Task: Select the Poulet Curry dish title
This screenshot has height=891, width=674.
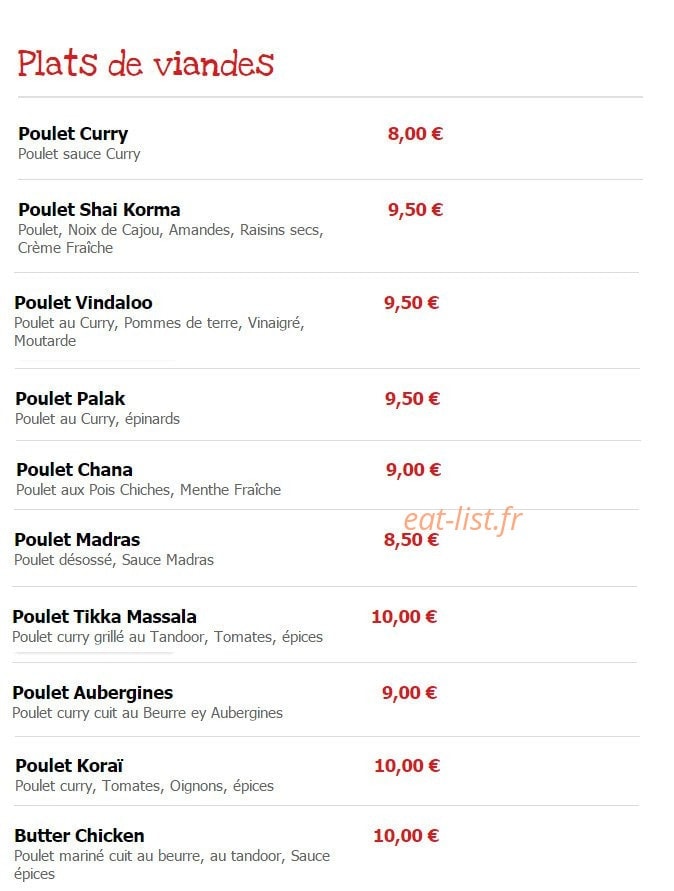Action: coord(73,134)
